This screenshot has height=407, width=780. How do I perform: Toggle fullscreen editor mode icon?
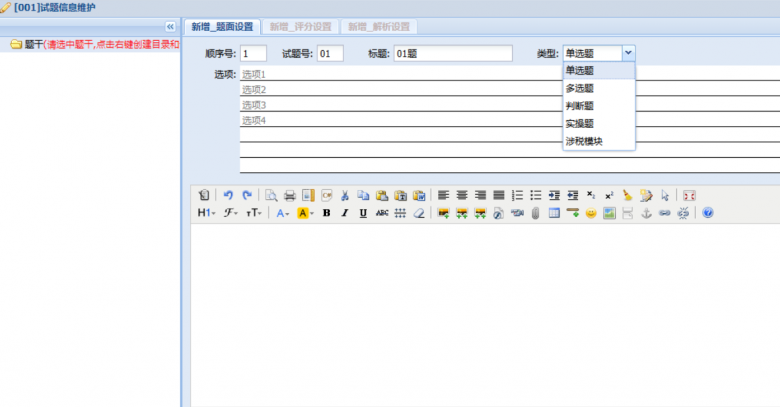tap(689, 195)
